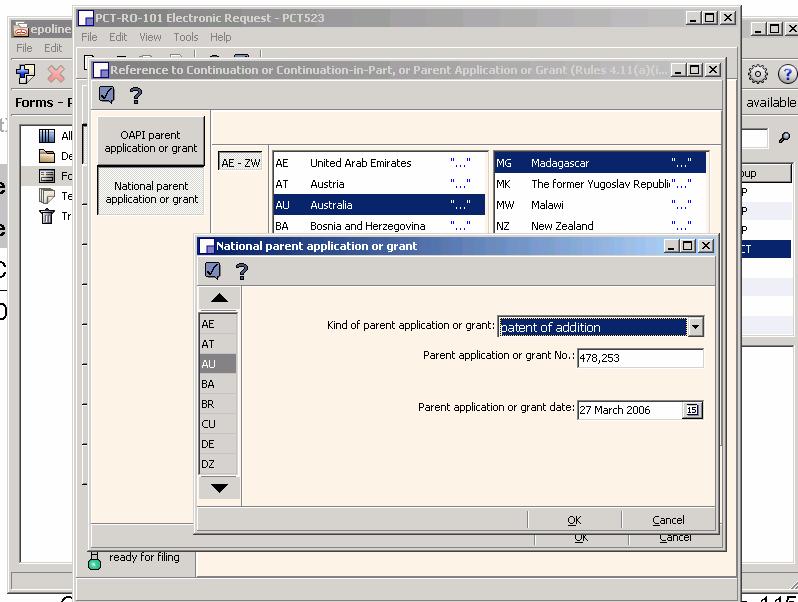Viewport: 798px width, 602px height.
Task: Click the trash bin icon in the epoline folder tree
Action: 47,216
